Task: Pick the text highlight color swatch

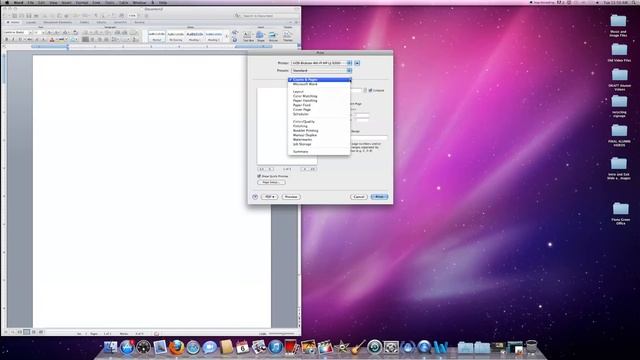Action: (61, 40)
